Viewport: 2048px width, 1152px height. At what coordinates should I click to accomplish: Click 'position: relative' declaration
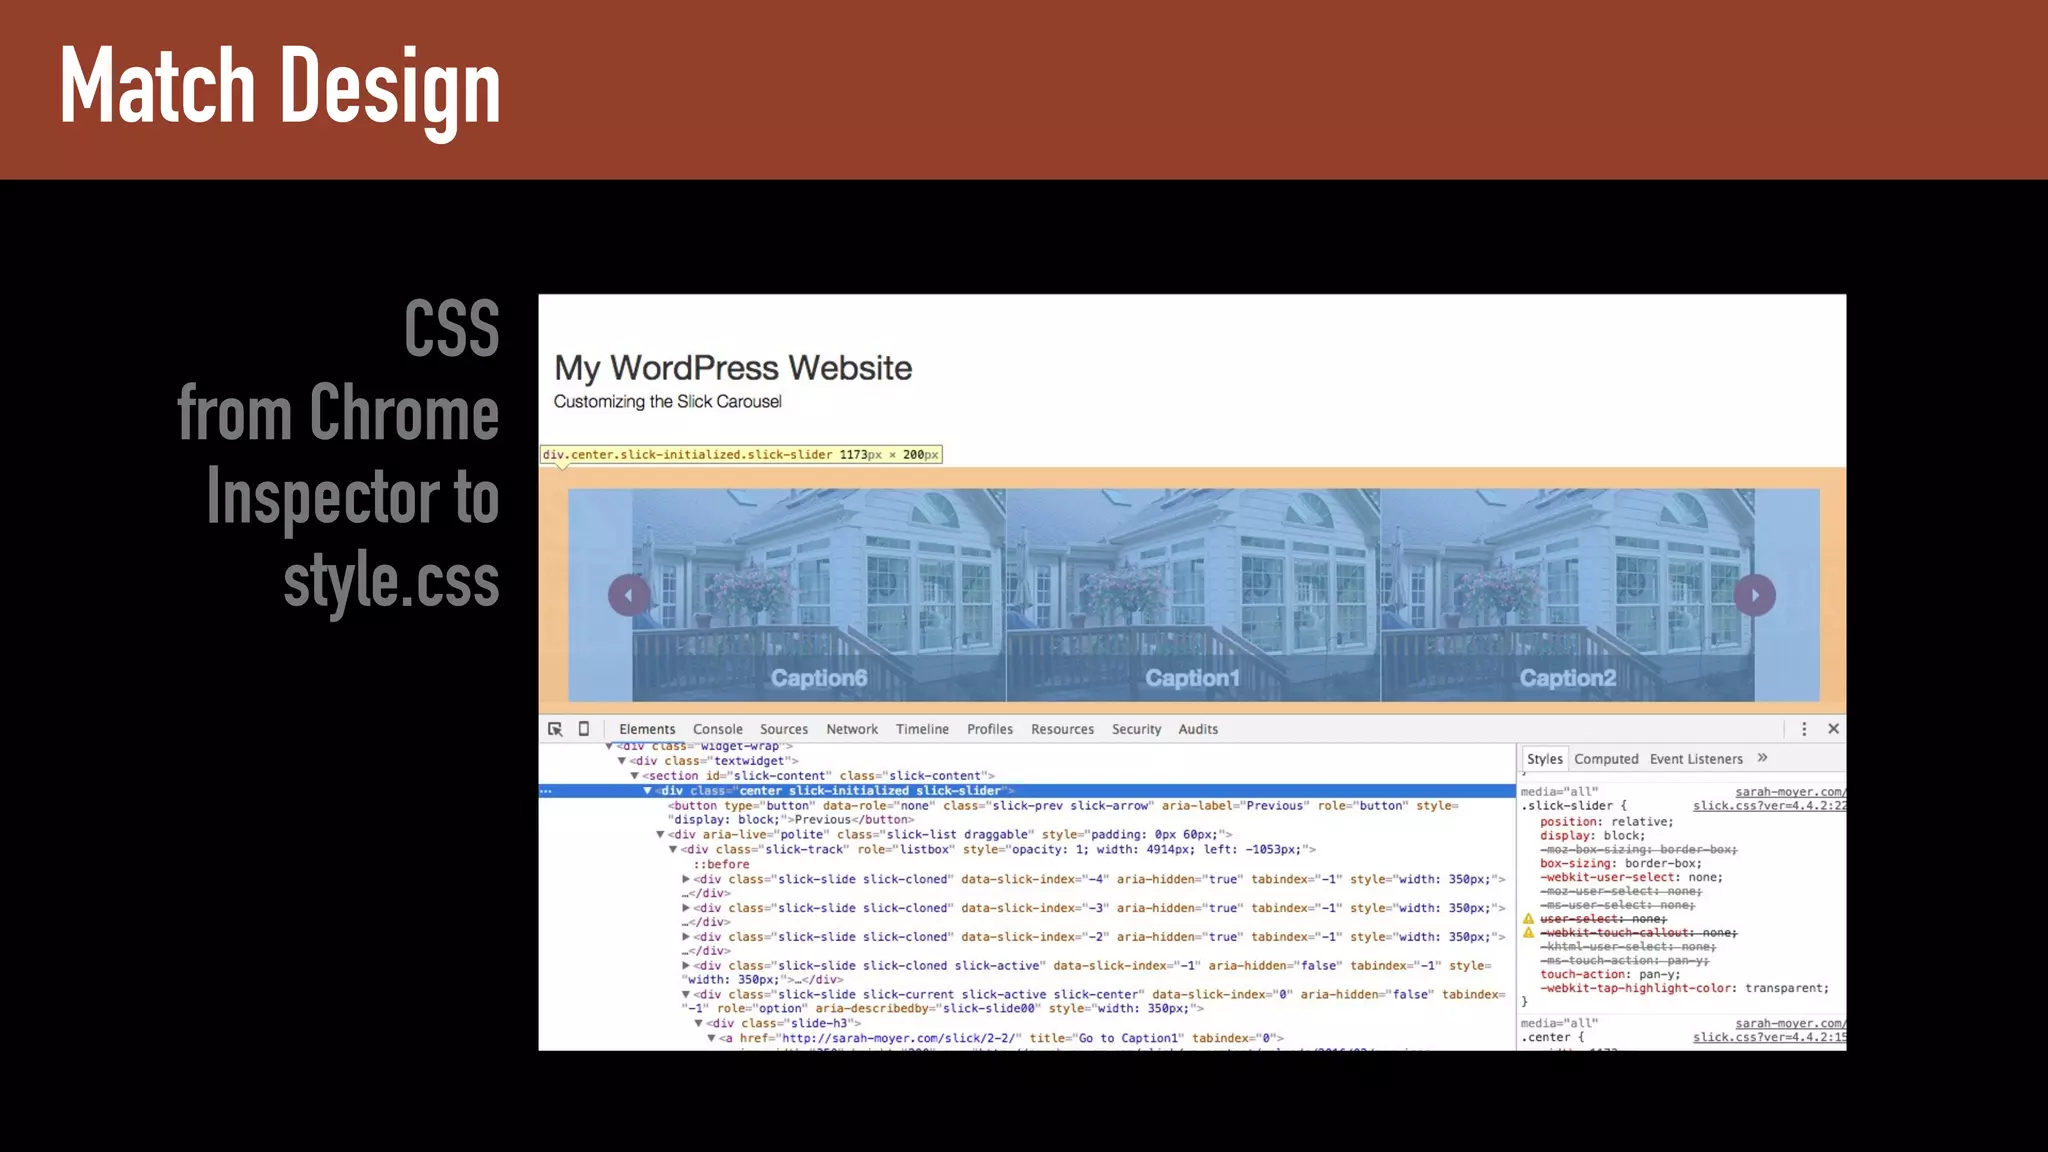pos(1606,822)
